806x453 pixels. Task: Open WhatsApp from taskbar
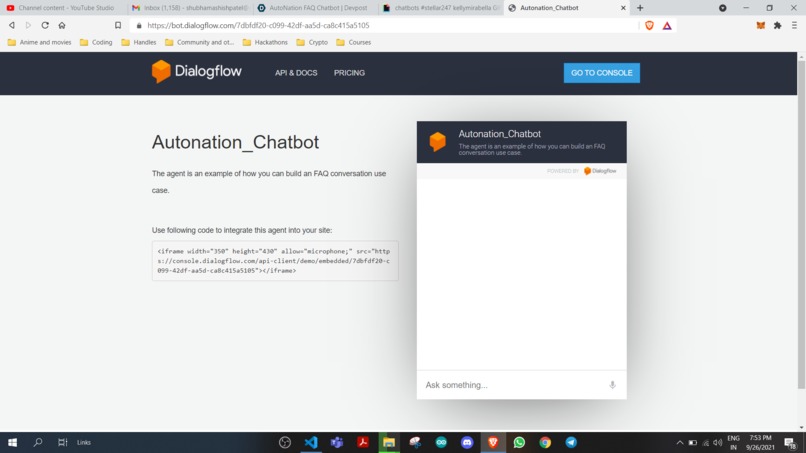(x=519, y=442)
